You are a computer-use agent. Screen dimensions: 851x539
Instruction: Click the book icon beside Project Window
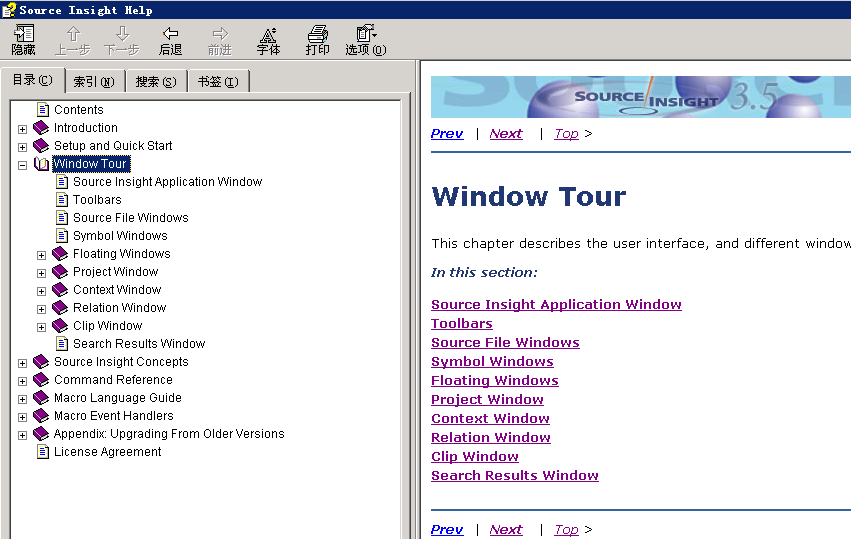pos(60,271)
